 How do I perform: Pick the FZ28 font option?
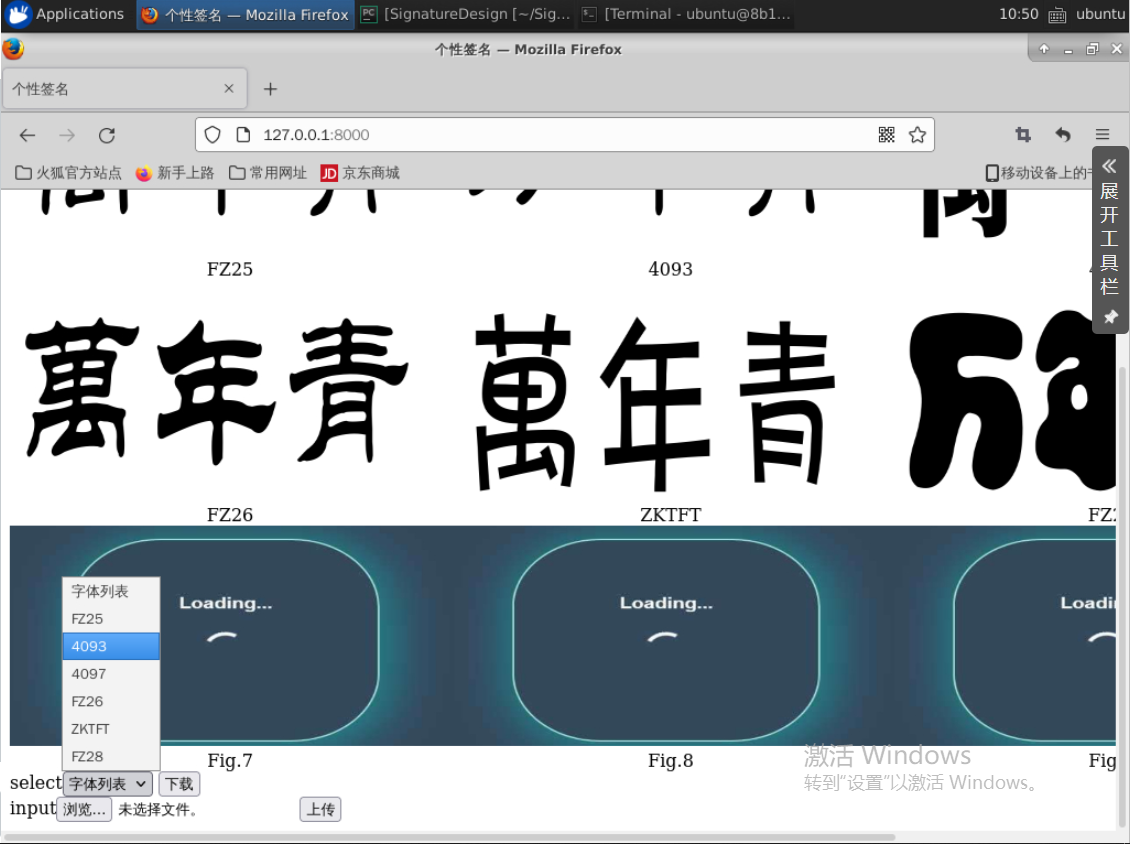[110, 756]
